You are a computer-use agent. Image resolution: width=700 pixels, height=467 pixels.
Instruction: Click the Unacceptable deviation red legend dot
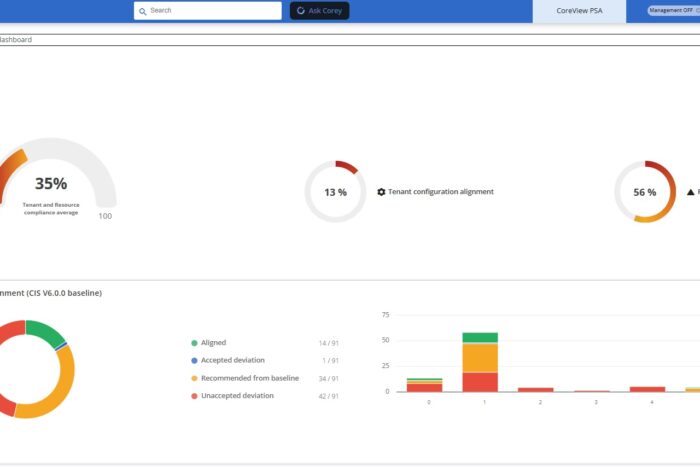tap(194, 396)
